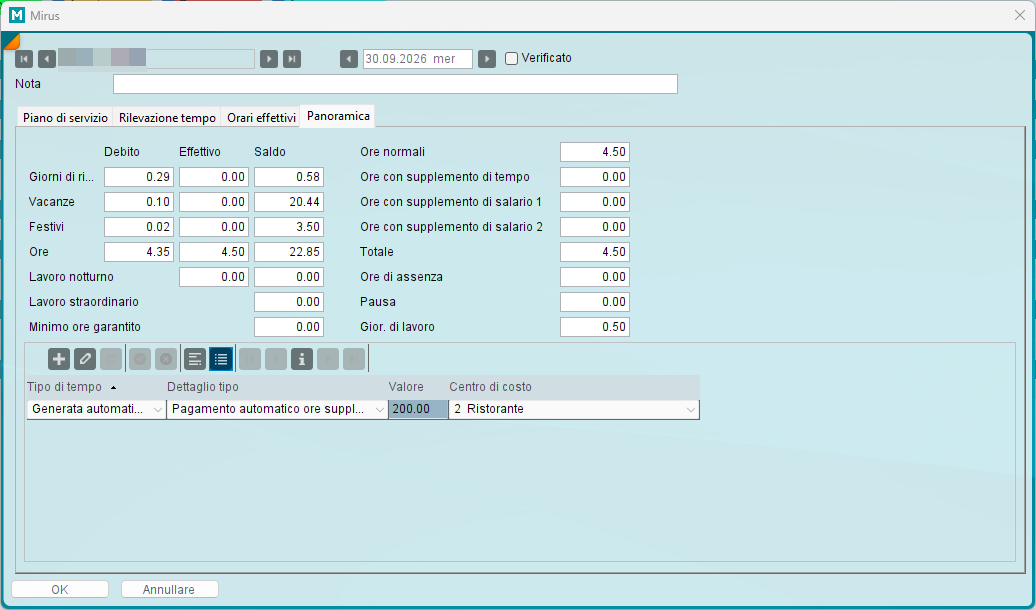Sort by the Tipo di tempo column header
Viewport: 1036px width, 610px height.
click(96, 387)
